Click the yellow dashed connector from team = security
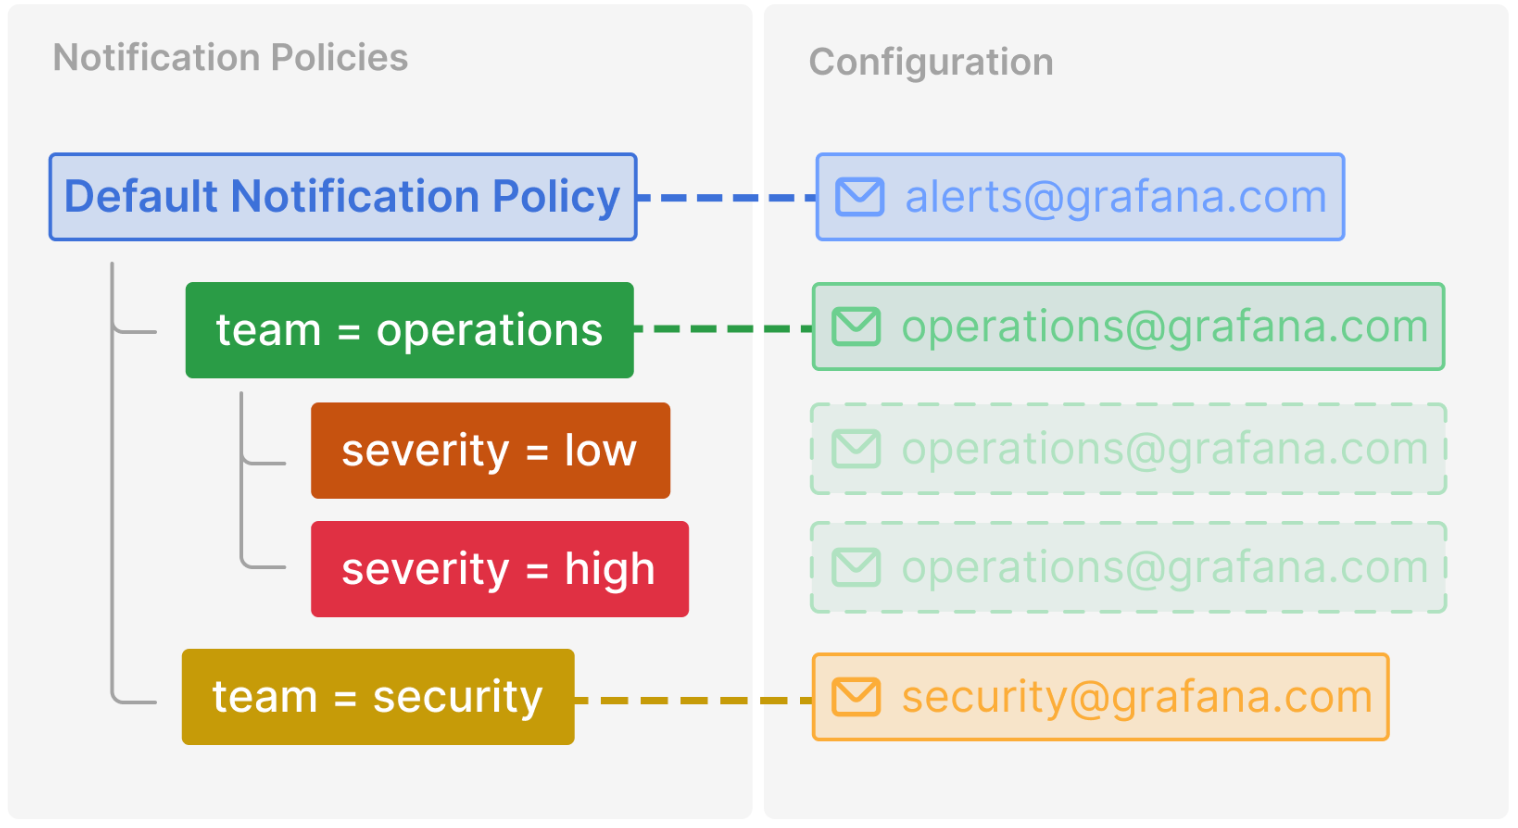Image resolution: width=1518 pixels, height=828 pixels. pos(694,700)
